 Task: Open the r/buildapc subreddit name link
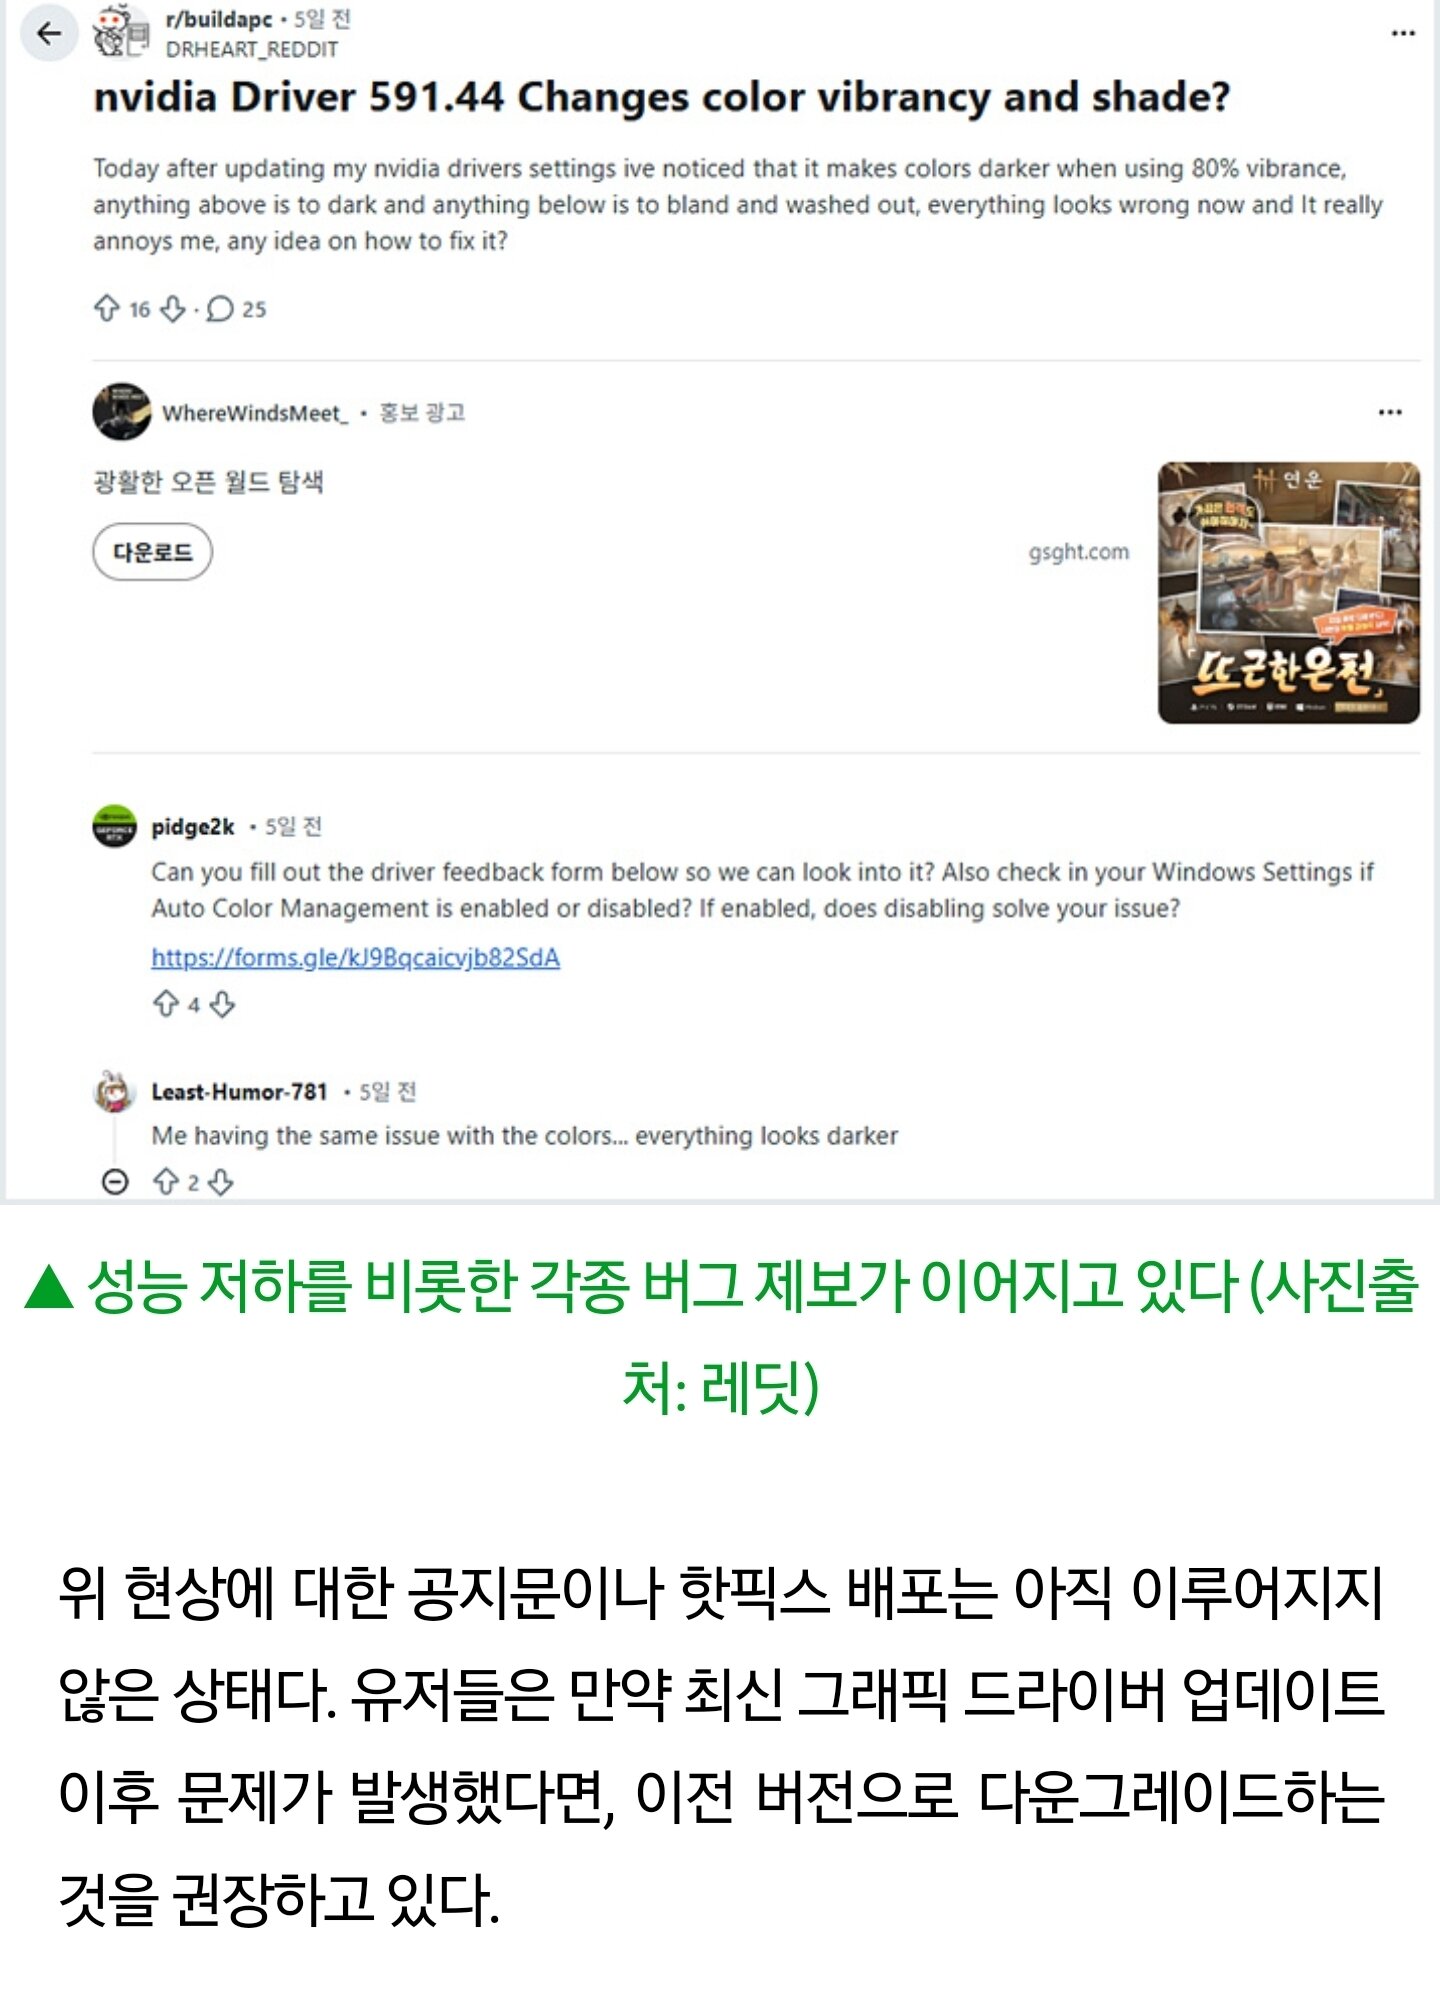pos(219,19)
